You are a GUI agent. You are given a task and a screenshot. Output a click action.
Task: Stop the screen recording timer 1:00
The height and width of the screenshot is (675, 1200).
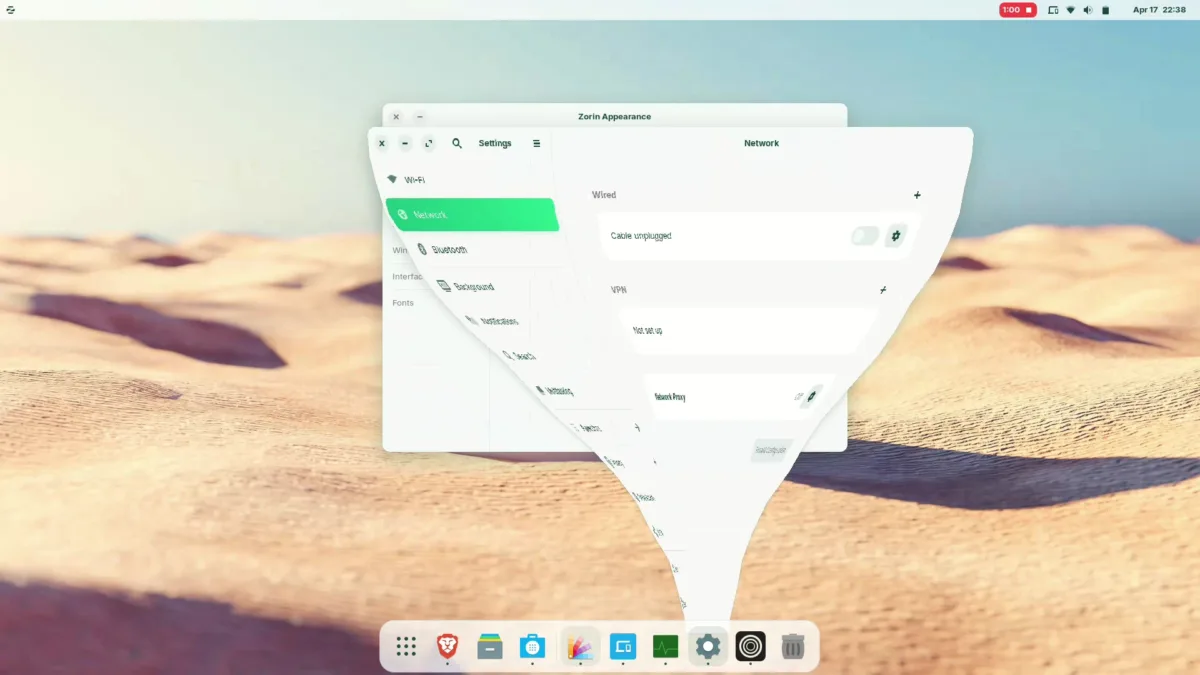point(1018,10)
